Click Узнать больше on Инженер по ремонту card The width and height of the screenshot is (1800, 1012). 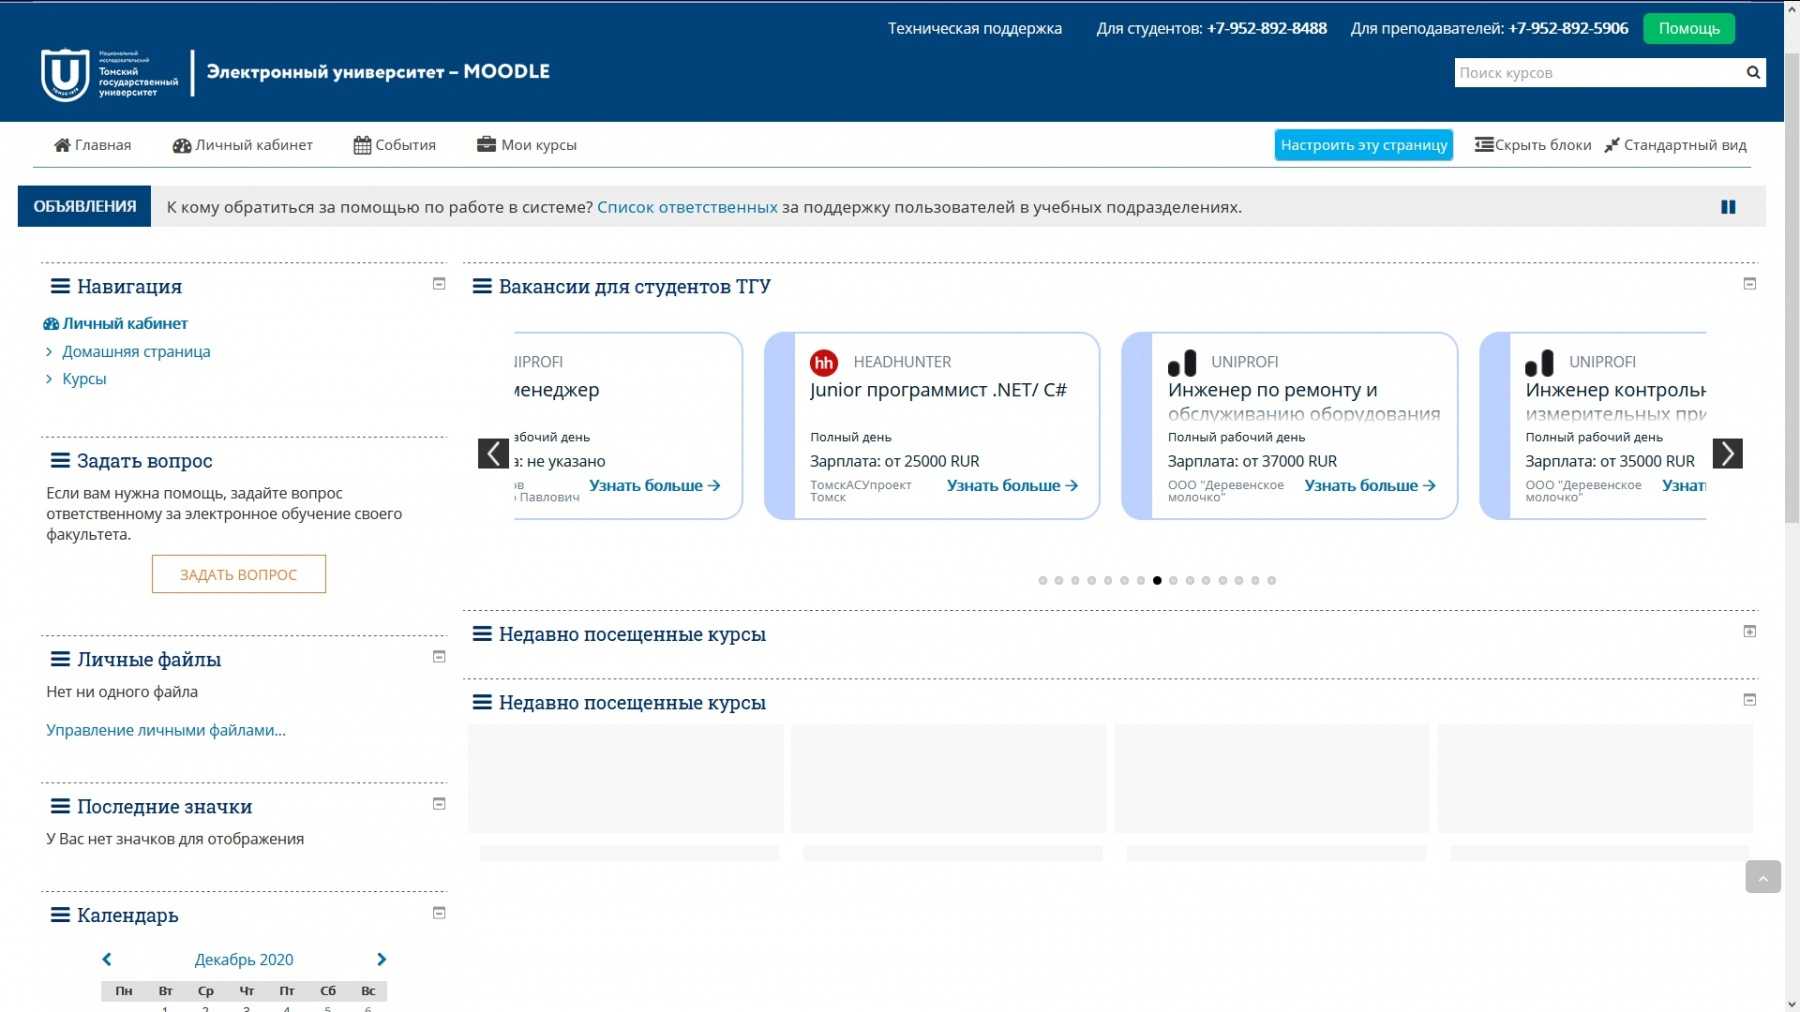[1370, 485]
